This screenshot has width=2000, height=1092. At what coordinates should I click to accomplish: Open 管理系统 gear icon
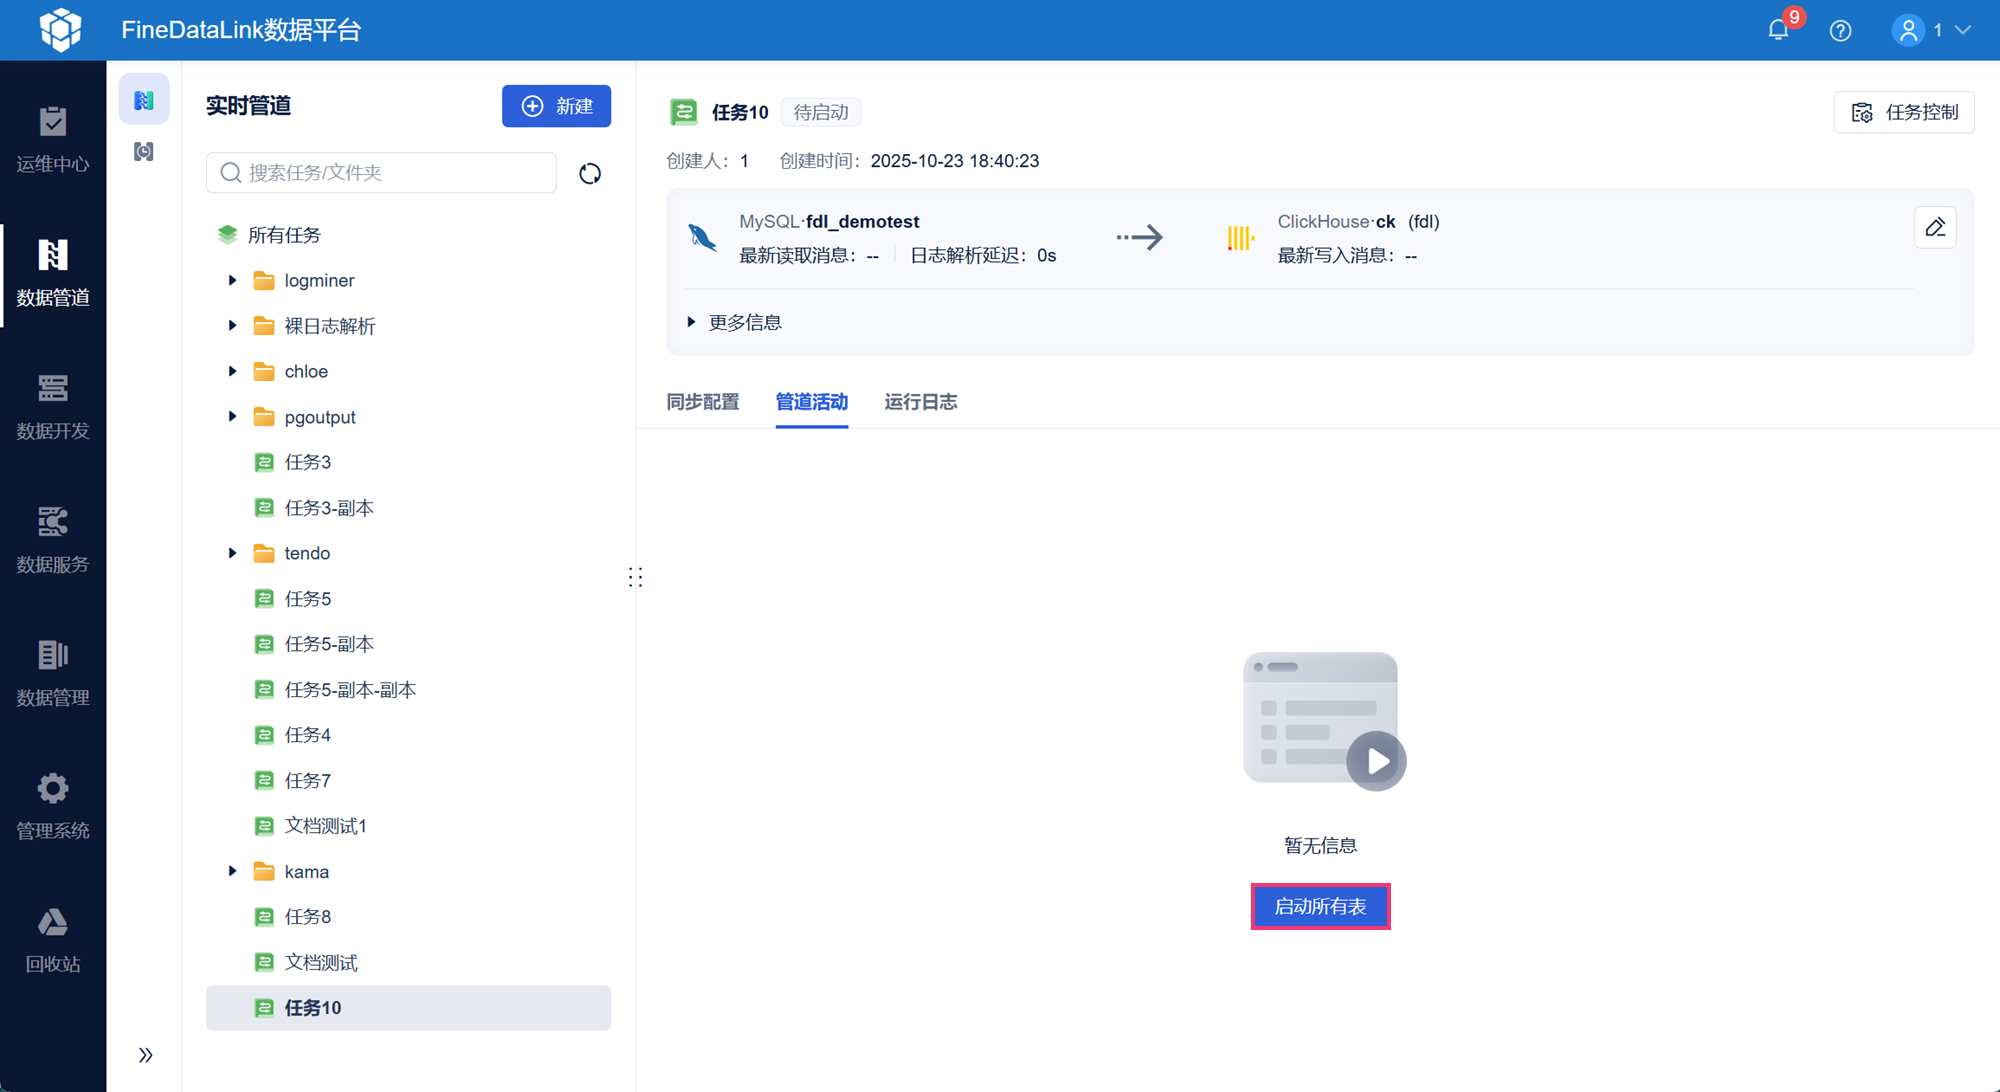(53, 806)
